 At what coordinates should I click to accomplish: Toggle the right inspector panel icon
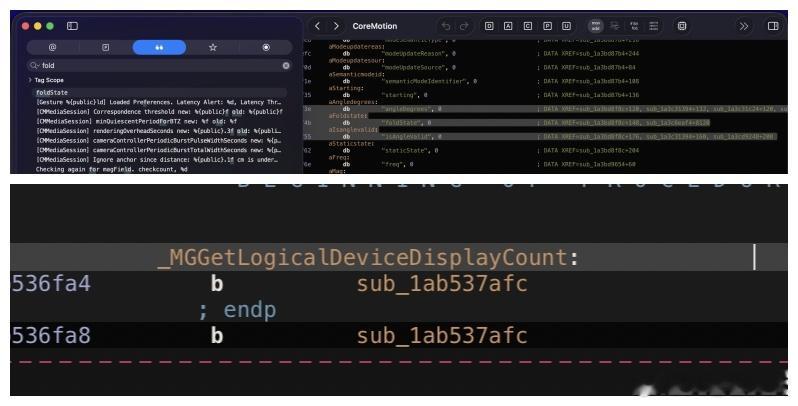773,26
